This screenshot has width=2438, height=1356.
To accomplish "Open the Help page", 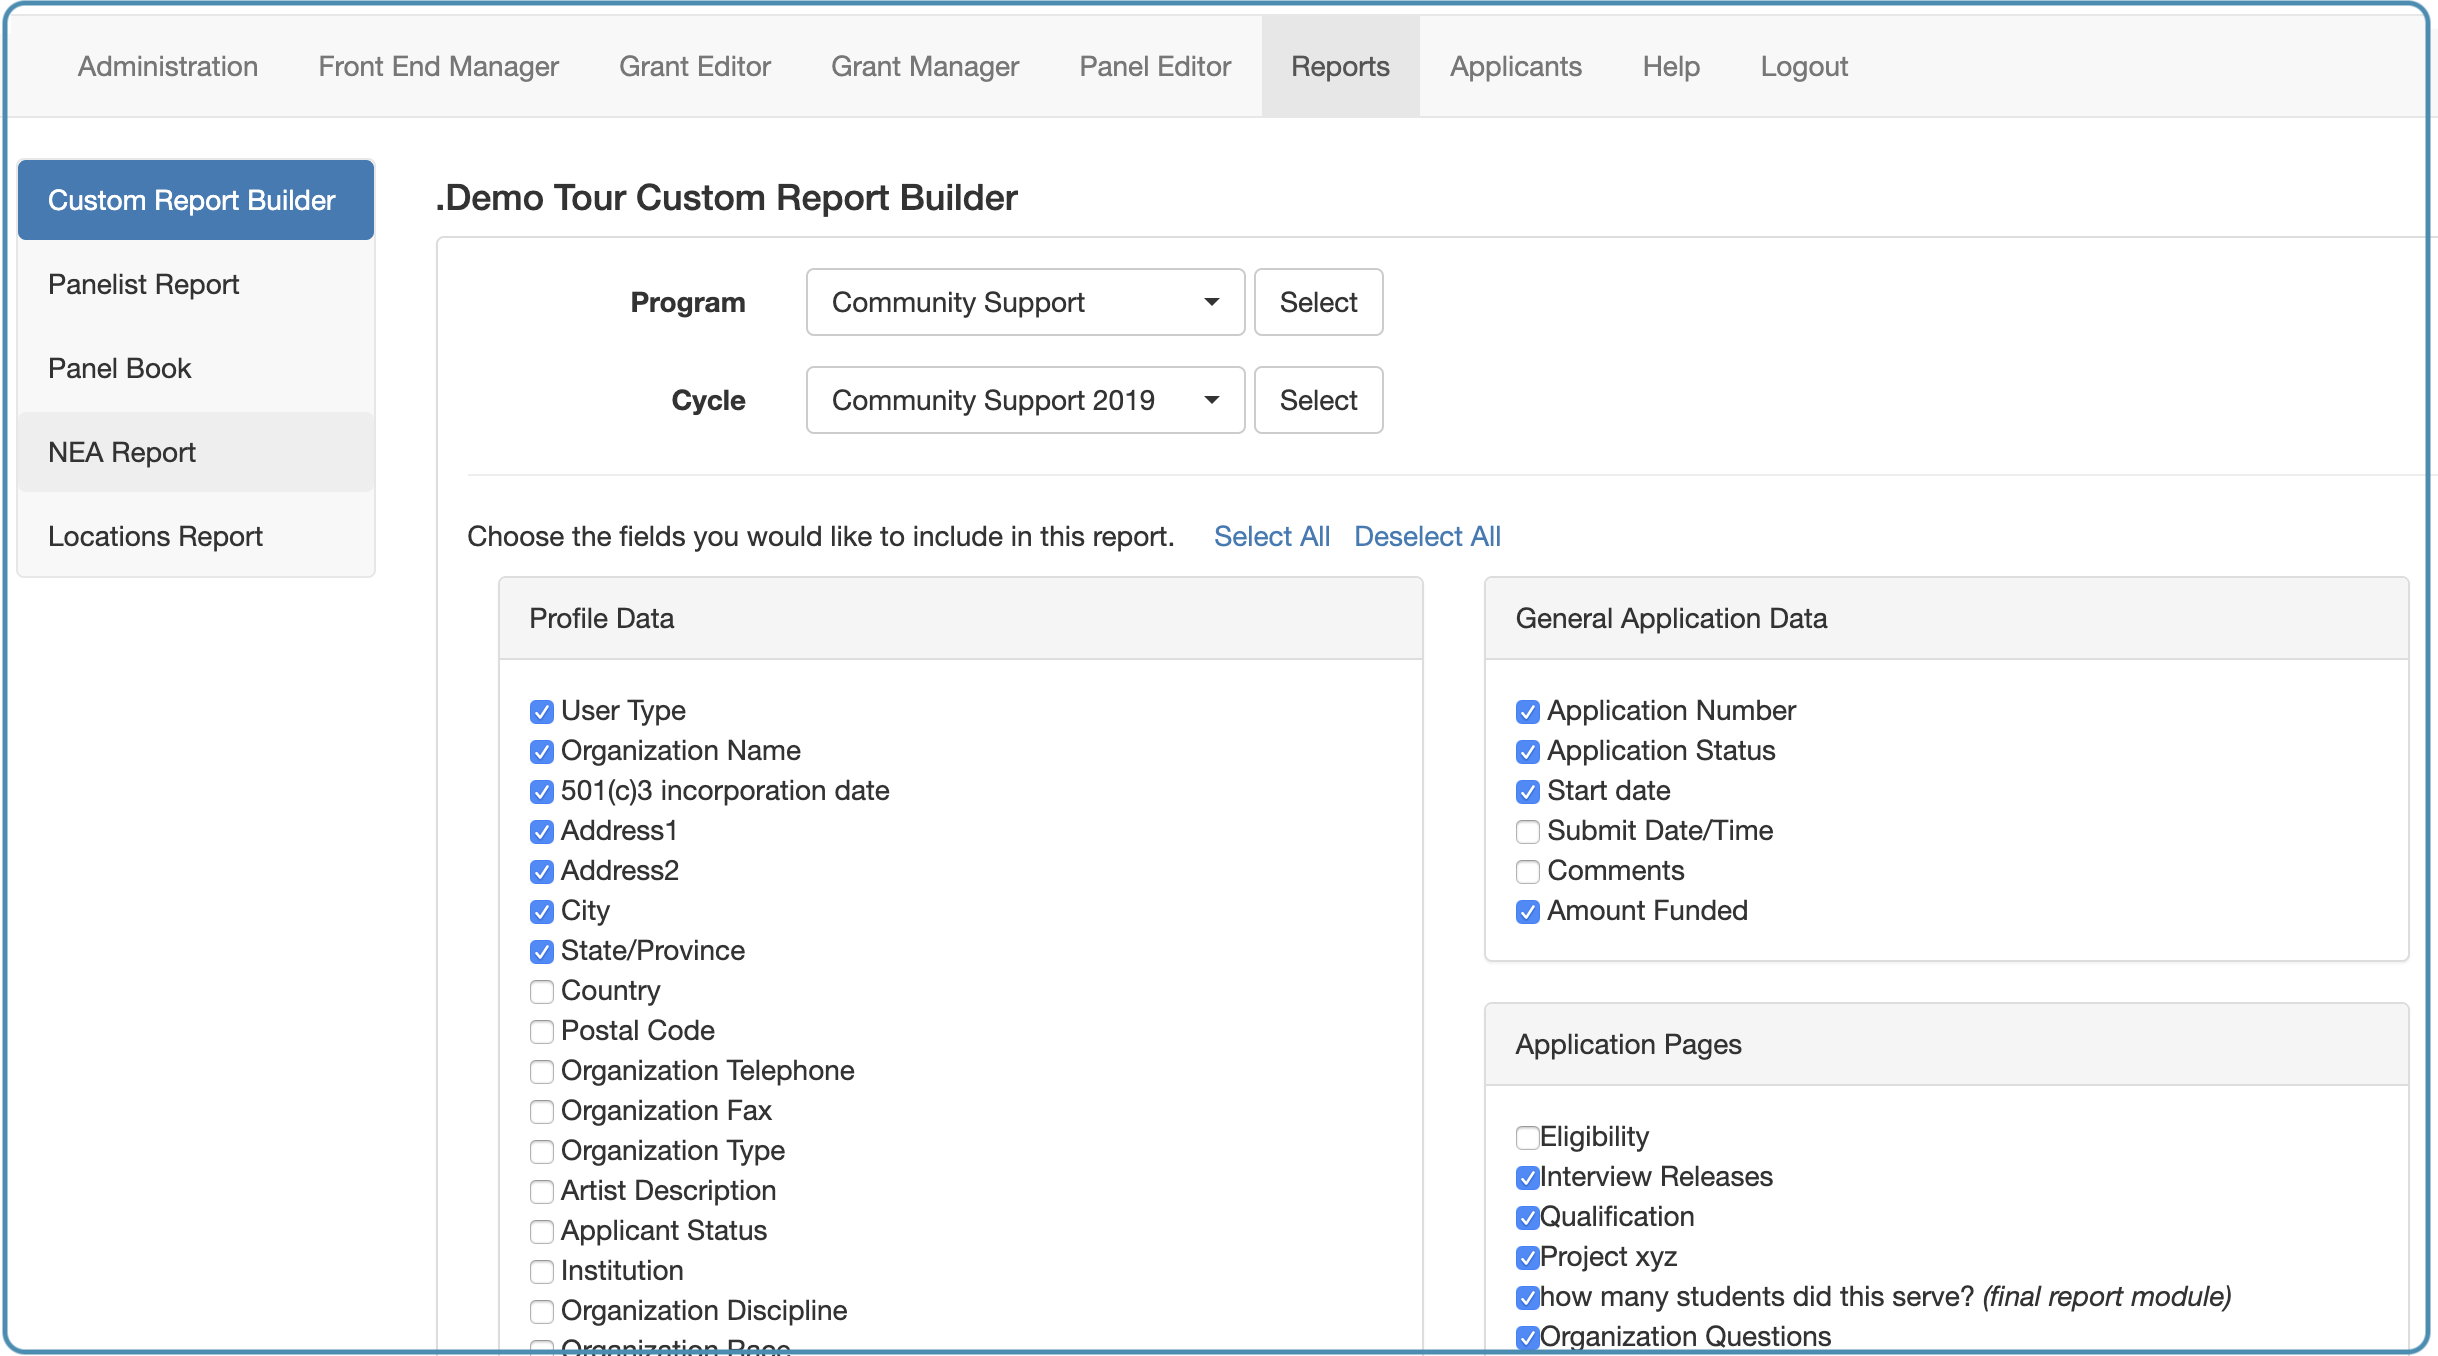I will [1671, 66].
